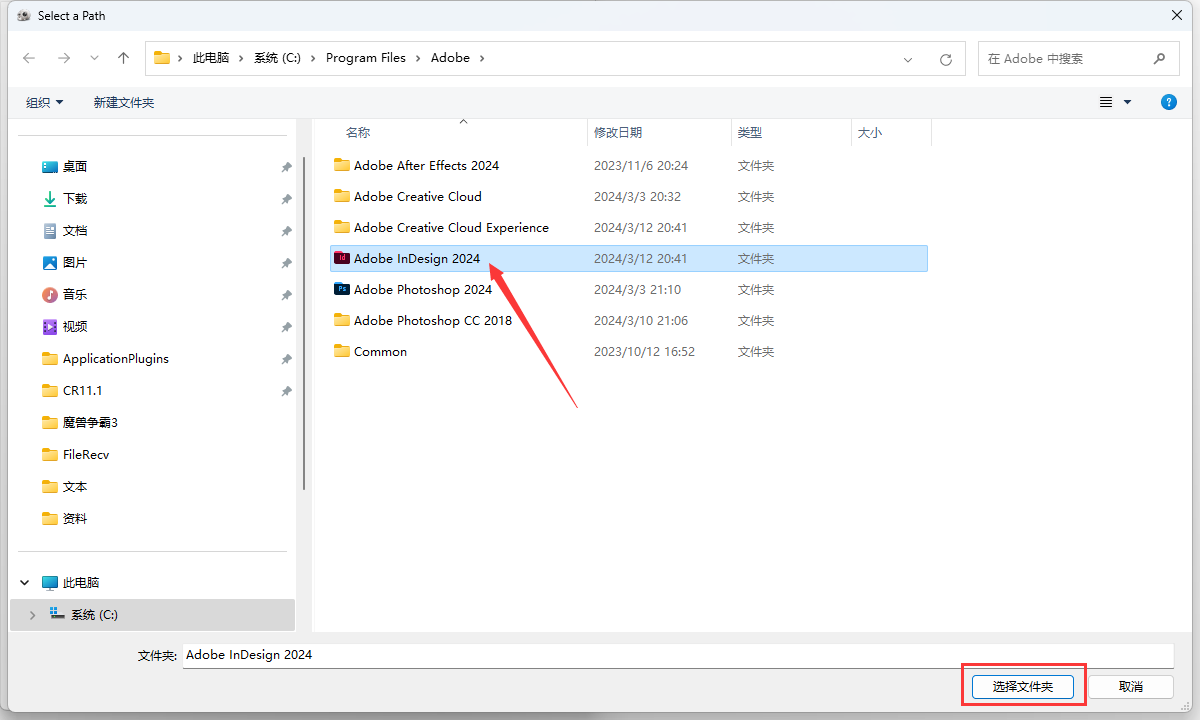Screen dimensions: 1200x720
Task: Select the Common folder icon
Action: point(342,351)
